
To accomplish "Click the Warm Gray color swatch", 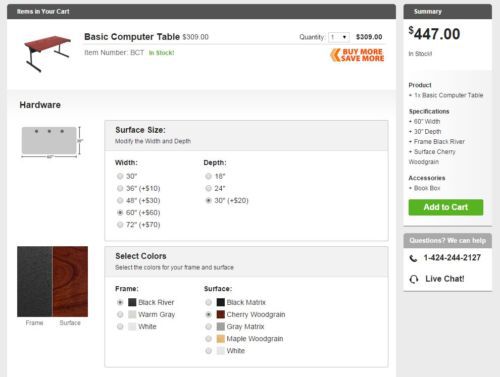I will (x=132, y=314).
